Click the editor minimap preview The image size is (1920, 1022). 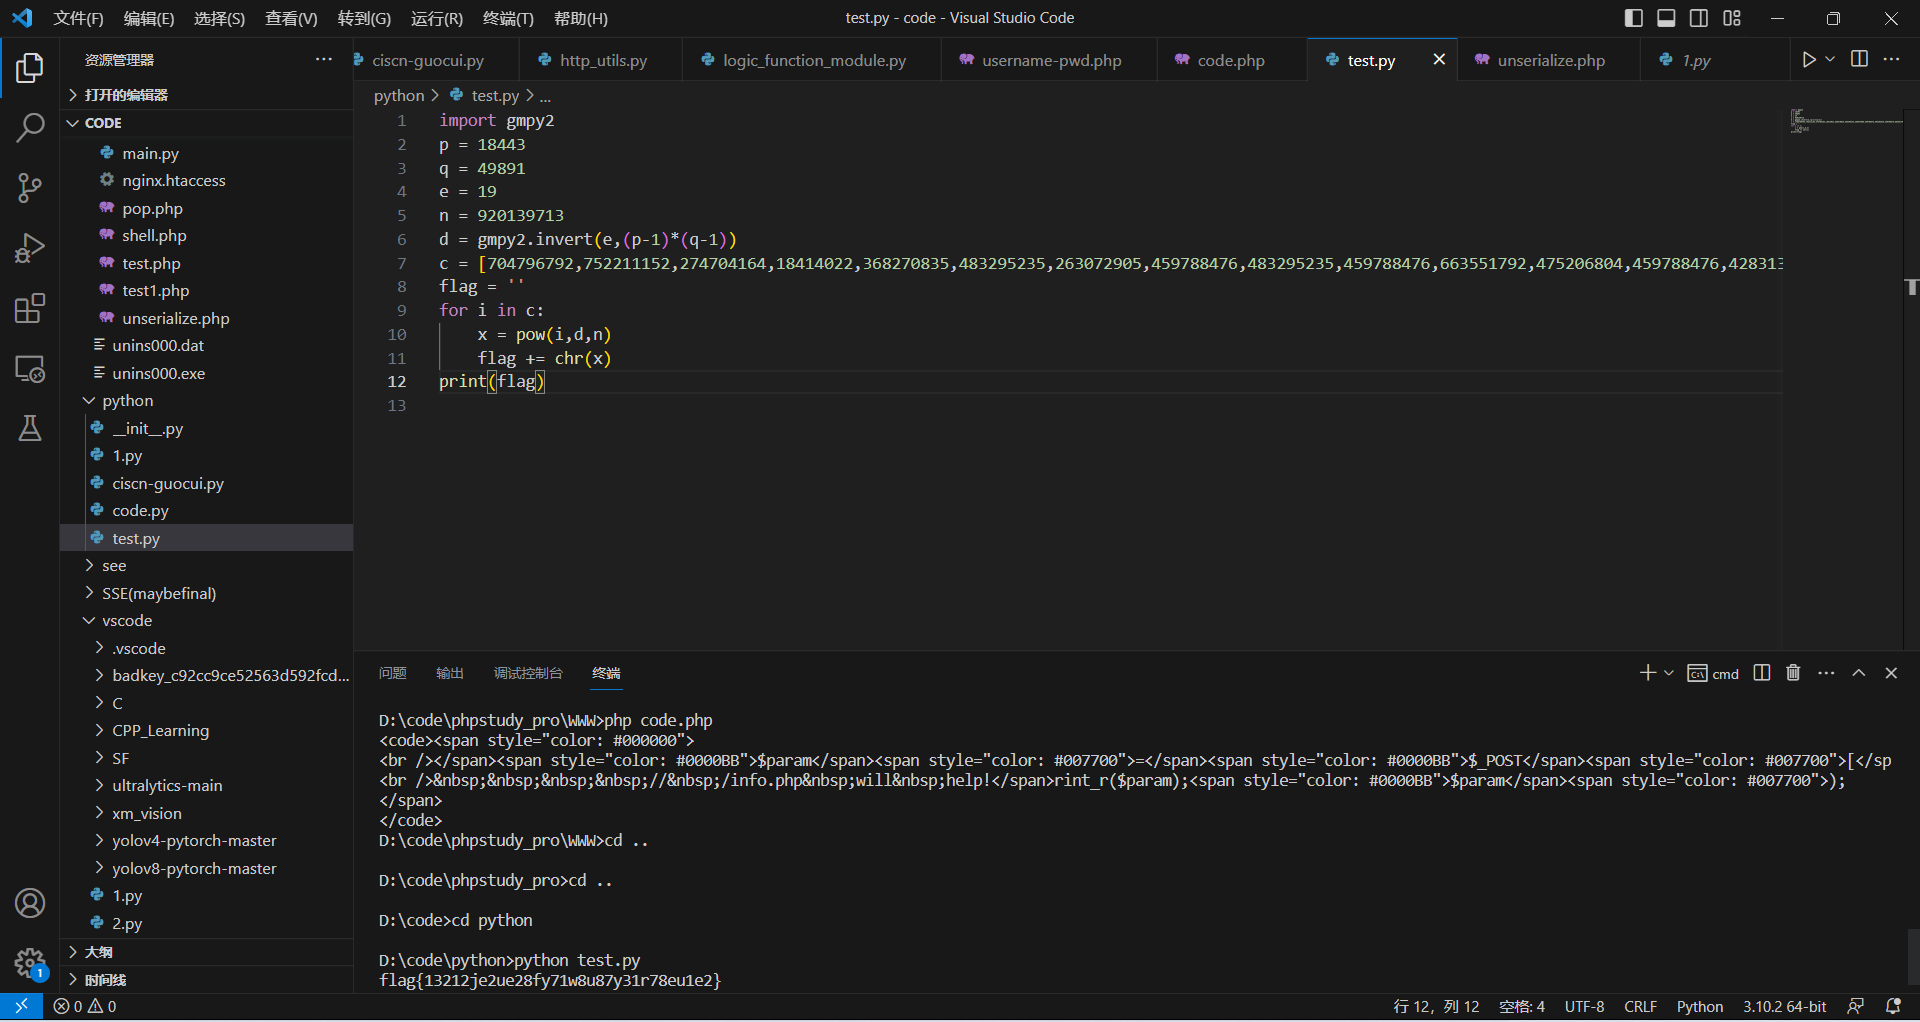coord(1845,122)
